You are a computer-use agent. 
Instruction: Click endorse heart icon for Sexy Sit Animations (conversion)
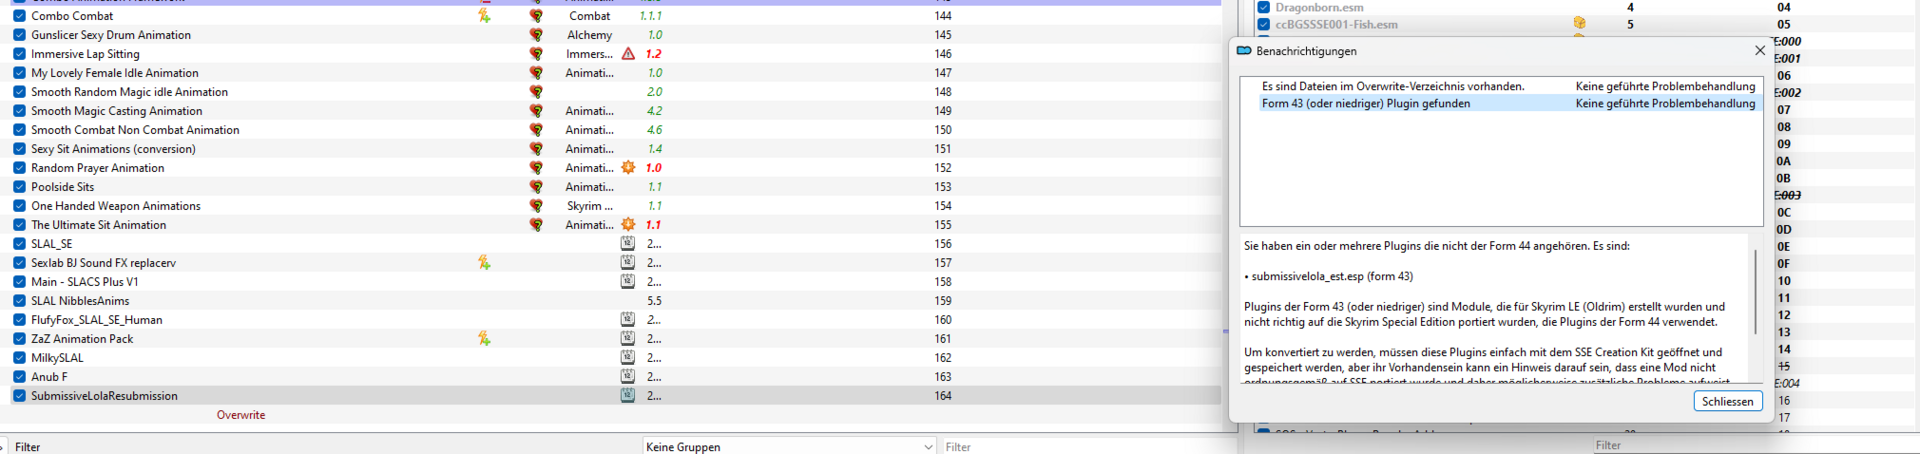(536, 149)
